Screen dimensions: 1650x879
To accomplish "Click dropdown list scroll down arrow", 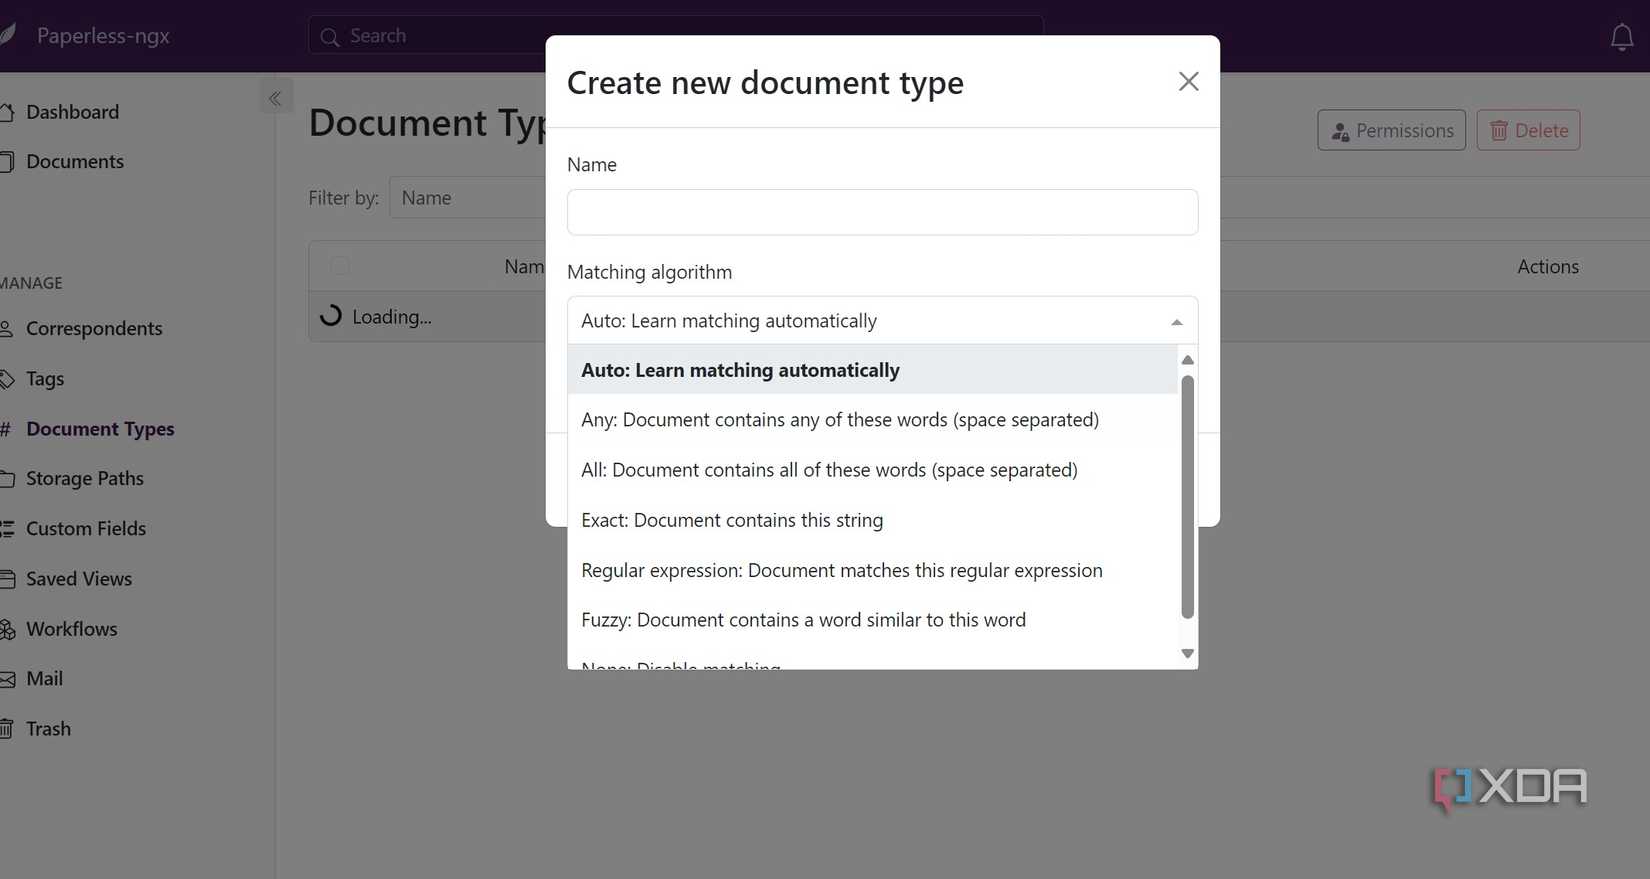I will tap(1187, 653).
